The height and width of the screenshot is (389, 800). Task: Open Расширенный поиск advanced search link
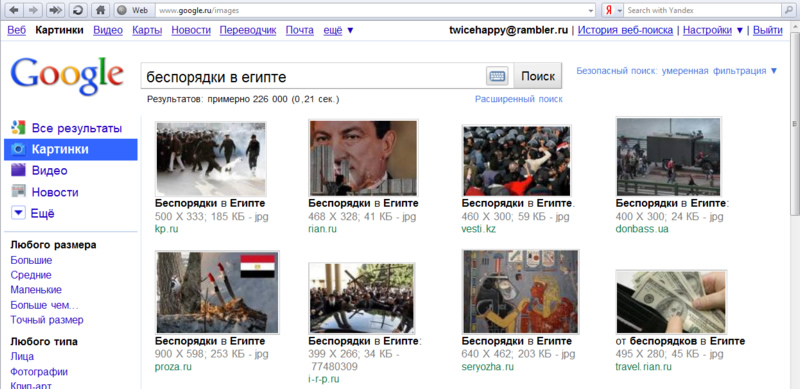(x=519, y=99)
